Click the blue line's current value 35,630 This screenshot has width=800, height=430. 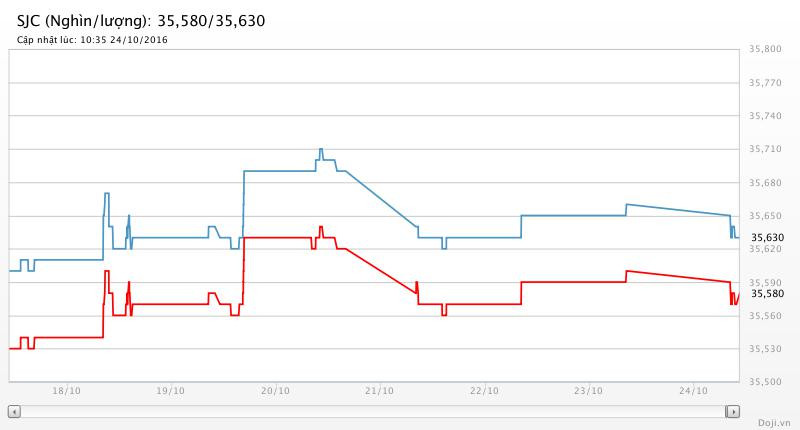[767, 237]
